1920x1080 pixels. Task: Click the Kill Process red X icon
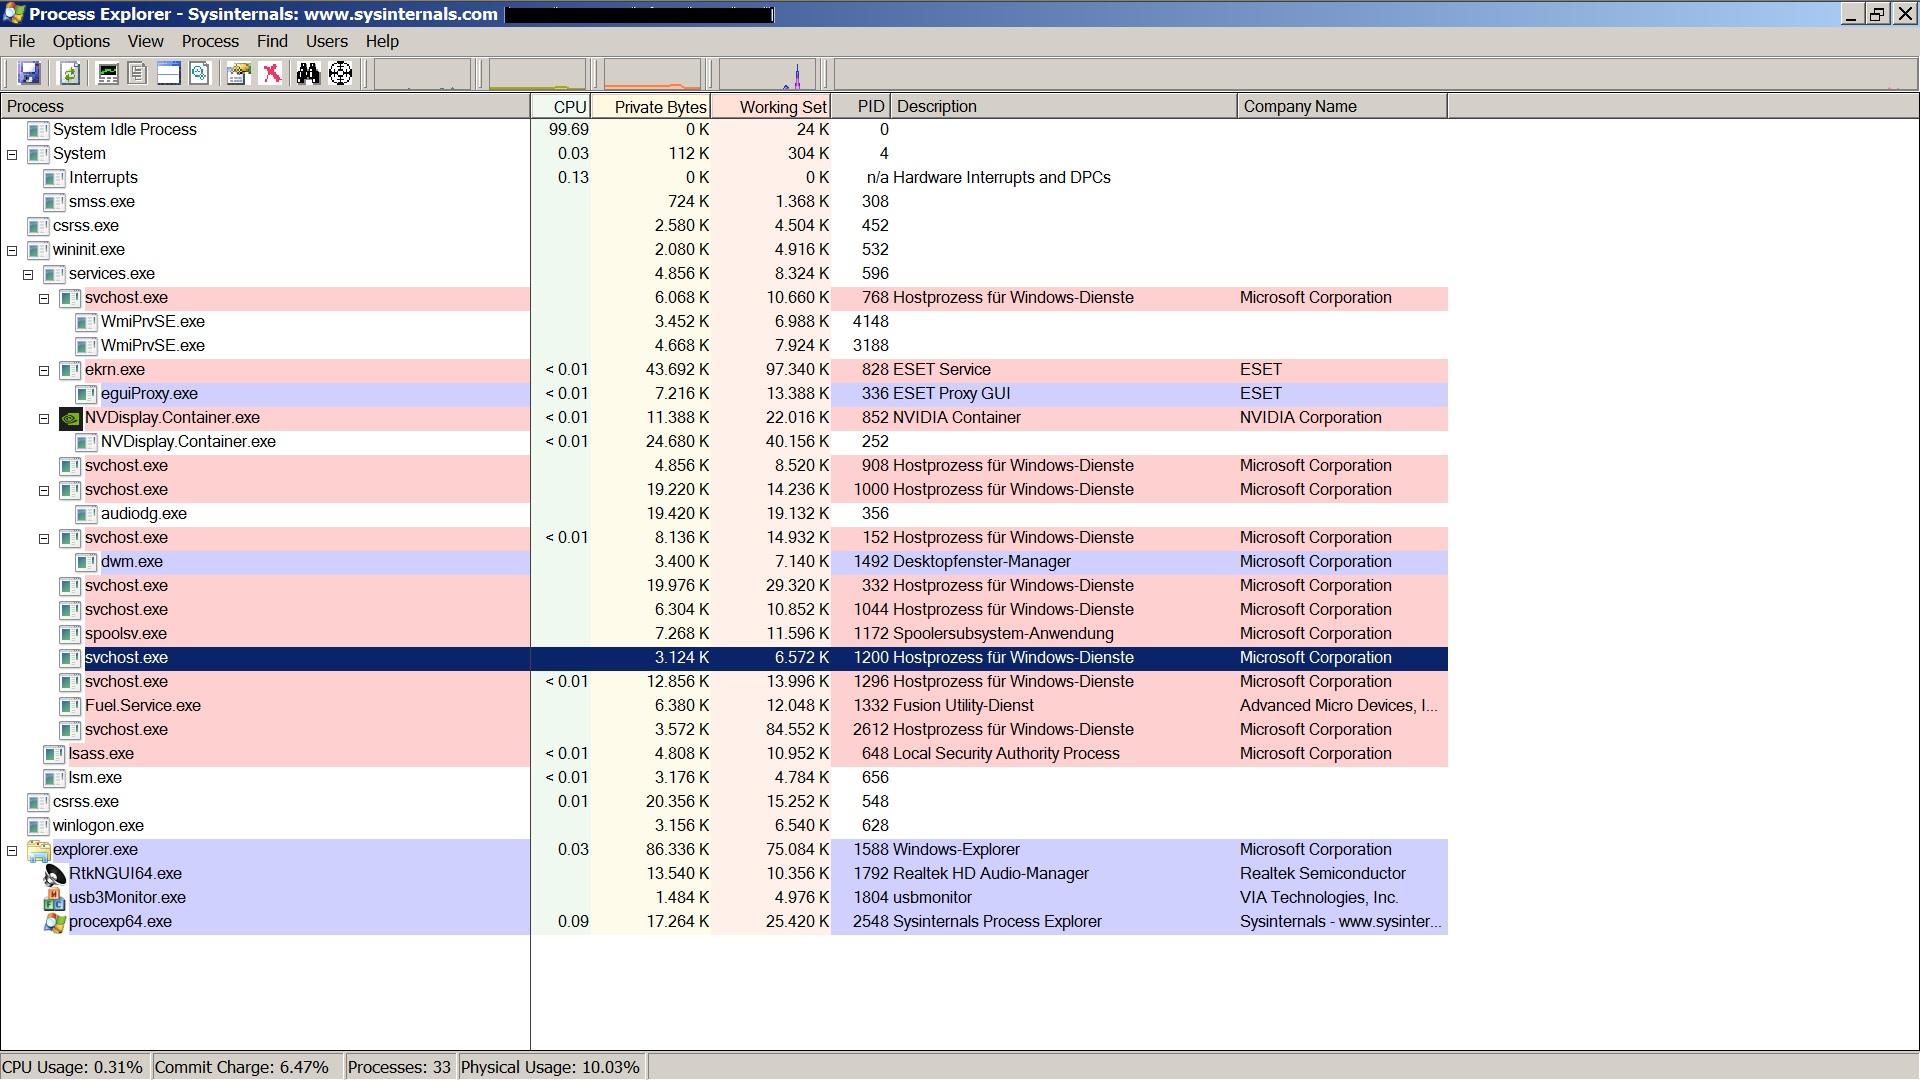coord(271,73)
